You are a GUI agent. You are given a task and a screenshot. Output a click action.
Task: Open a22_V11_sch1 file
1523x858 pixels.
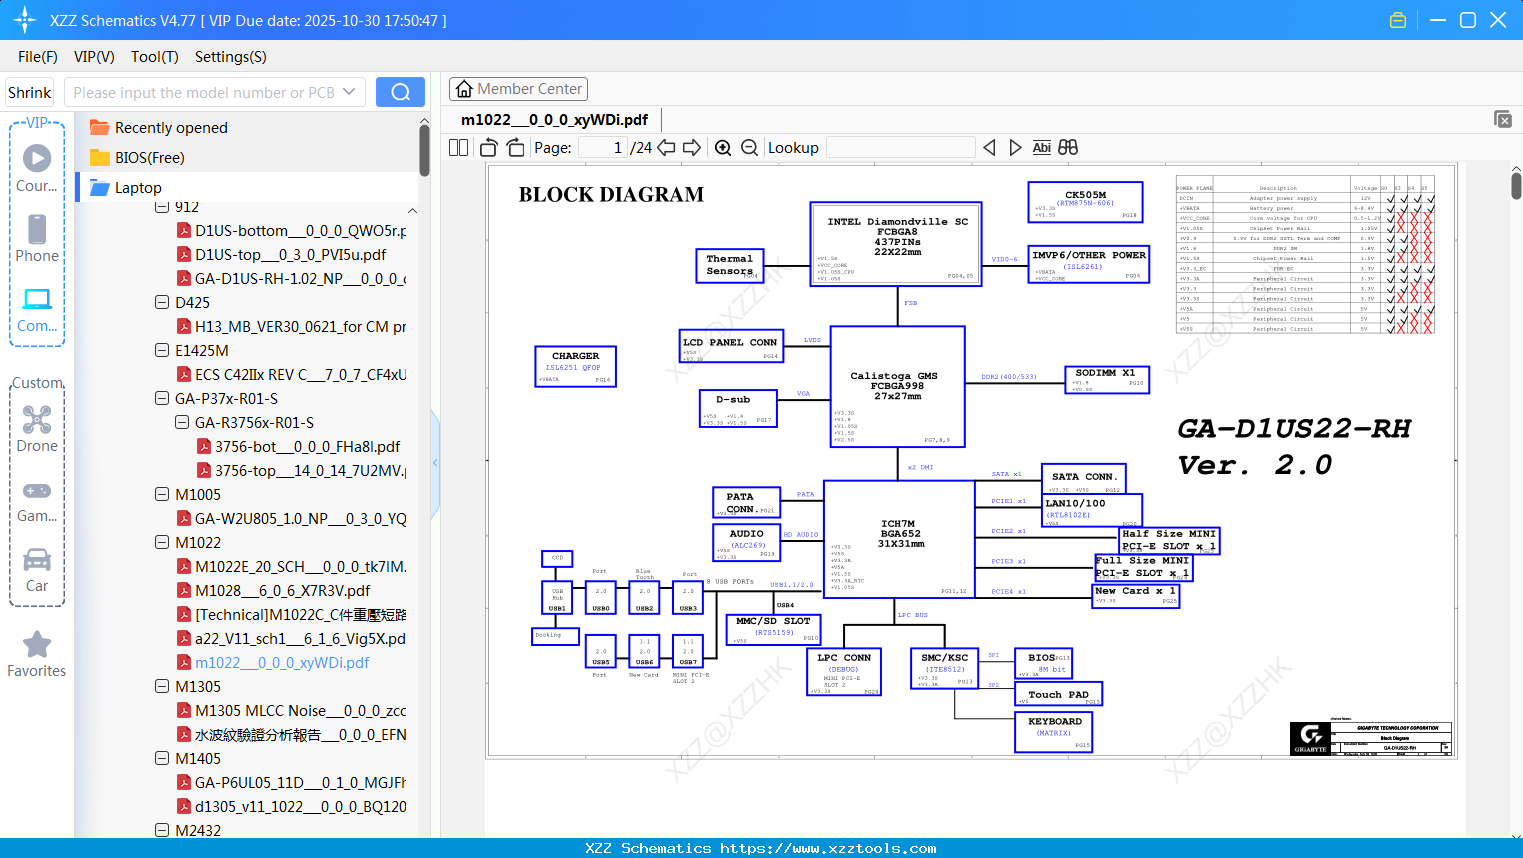291,638
